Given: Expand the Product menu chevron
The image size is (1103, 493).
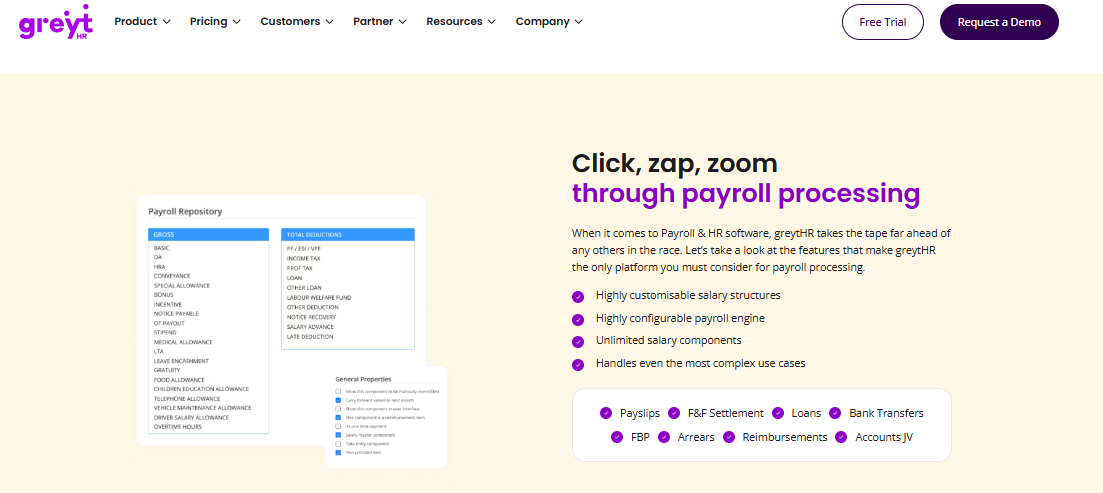Looking at the screenshot, I should click(167, 22).
